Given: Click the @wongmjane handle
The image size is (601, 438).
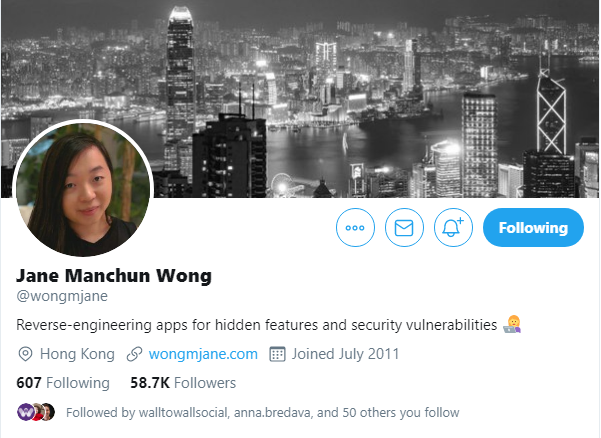Looking at the screenshot, I should click(62, 296).
